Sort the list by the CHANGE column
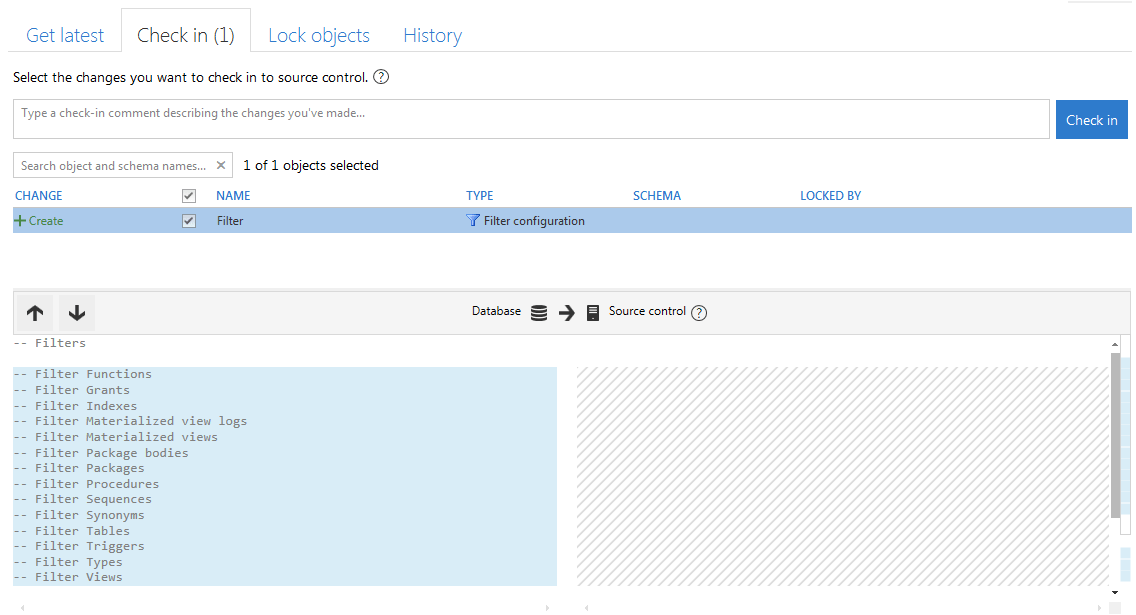This screenshot has height=615, width=1136. coord(38,196)
